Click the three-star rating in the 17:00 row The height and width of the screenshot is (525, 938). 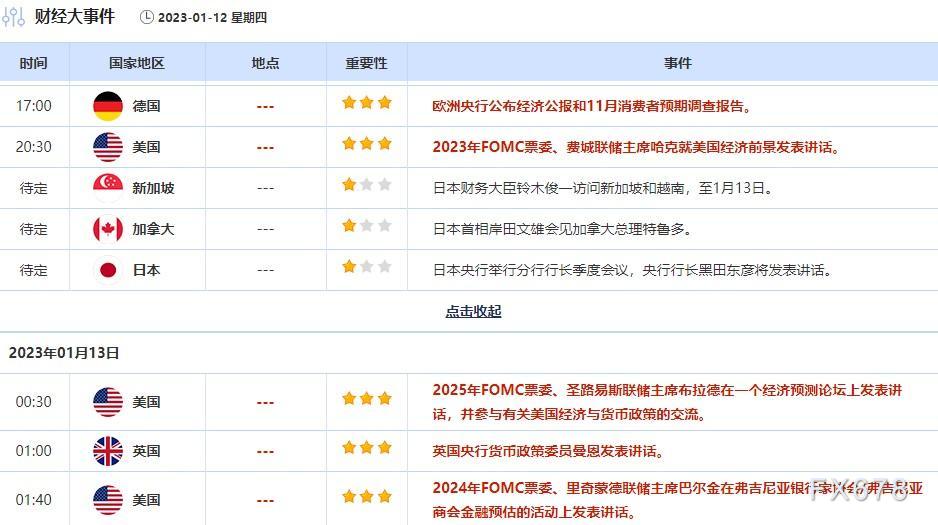[x=367, y=103]
